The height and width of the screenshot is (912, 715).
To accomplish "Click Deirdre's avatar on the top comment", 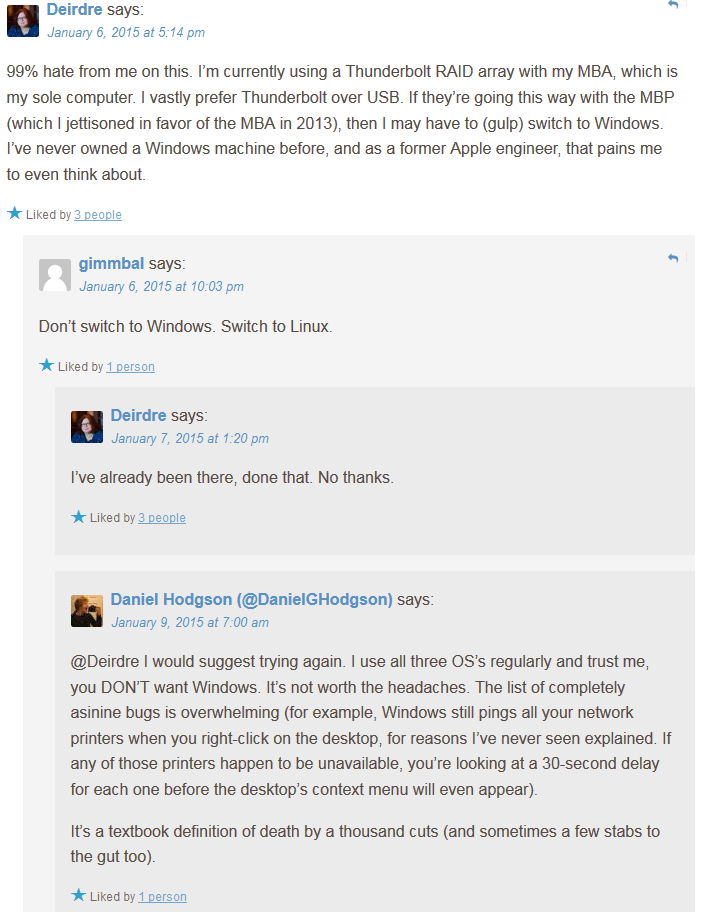I will (23, 21).
